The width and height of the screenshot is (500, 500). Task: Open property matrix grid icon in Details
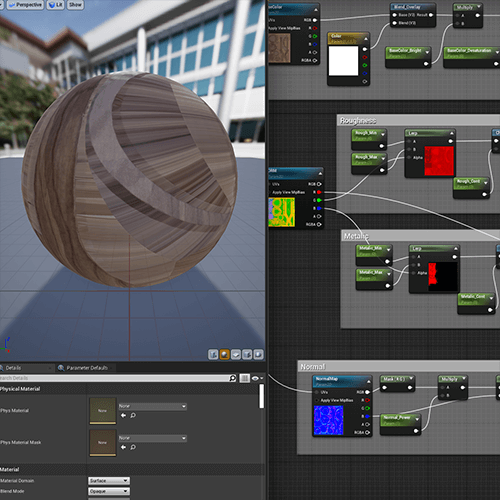(244, 378)
